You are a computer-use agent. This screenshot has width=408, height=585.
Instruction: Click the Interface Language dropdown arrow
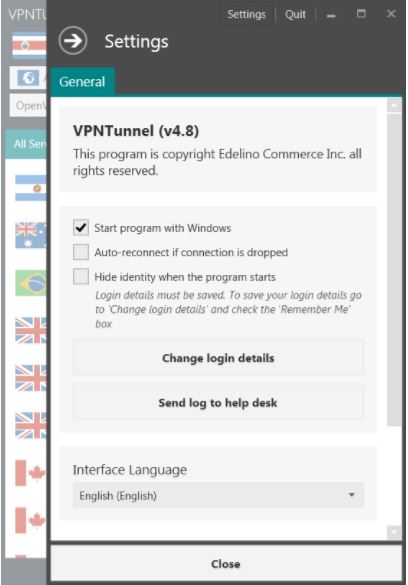coord(351,495)
